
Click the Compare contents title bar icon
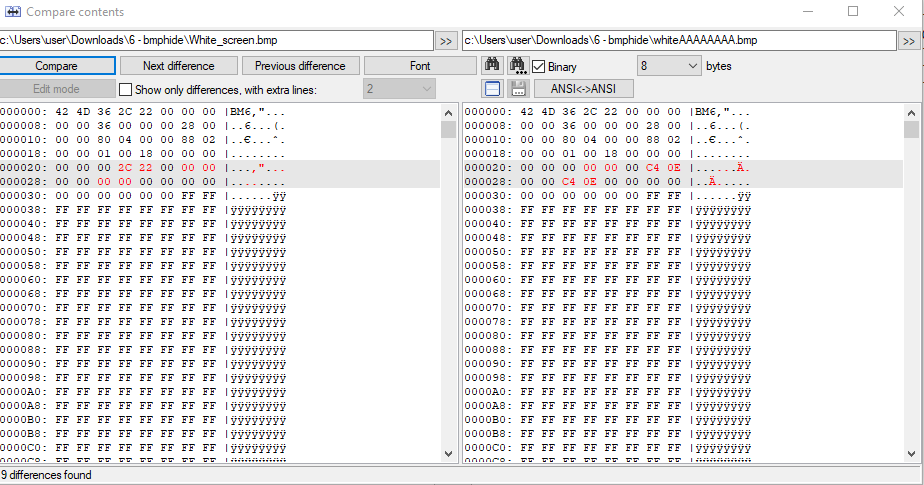coord(12,11)
